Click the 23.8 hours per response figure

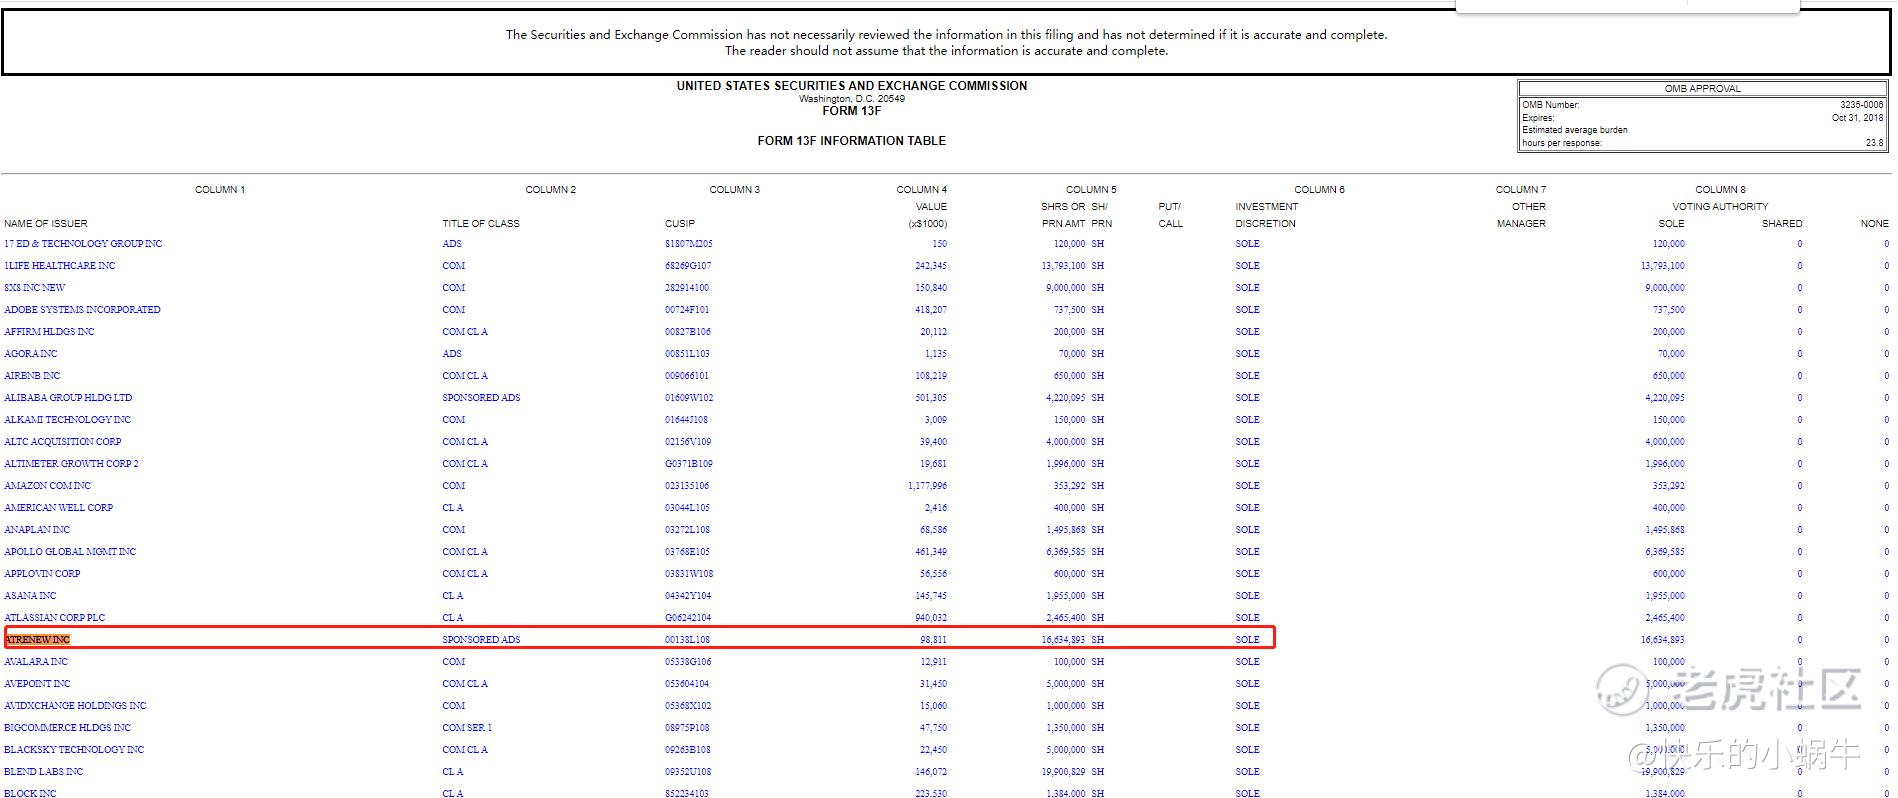pos(1875,143)
